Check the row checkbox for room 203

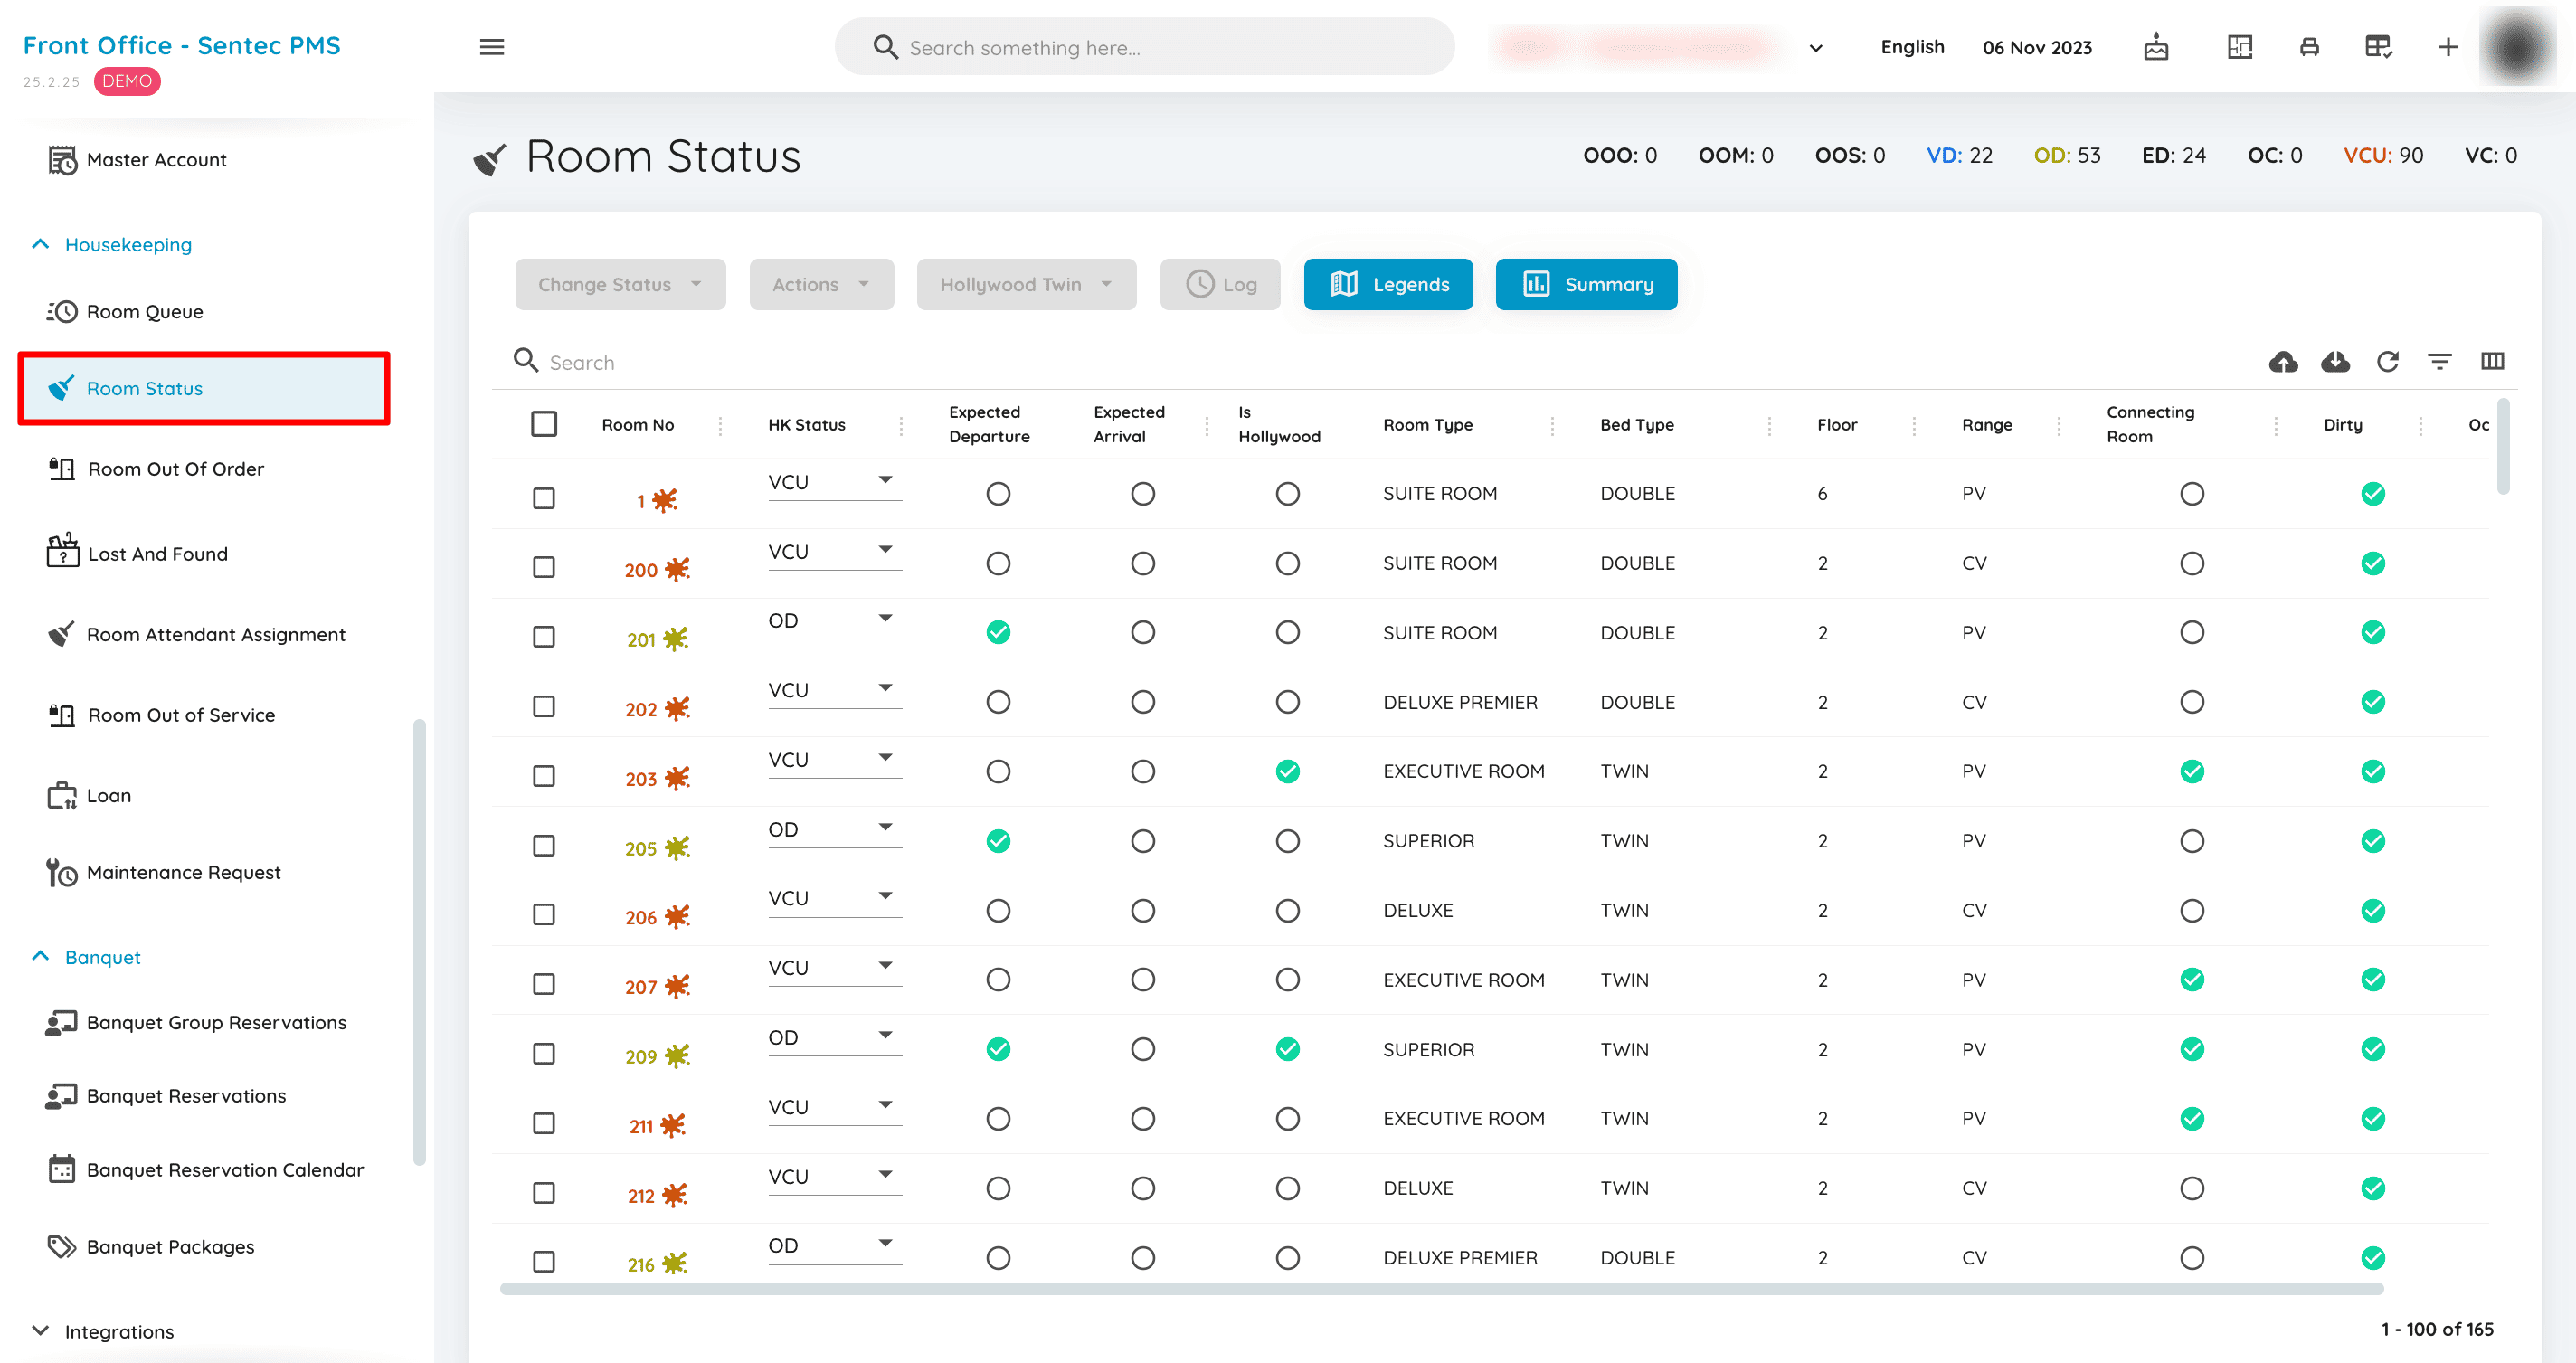click(543, 776)
